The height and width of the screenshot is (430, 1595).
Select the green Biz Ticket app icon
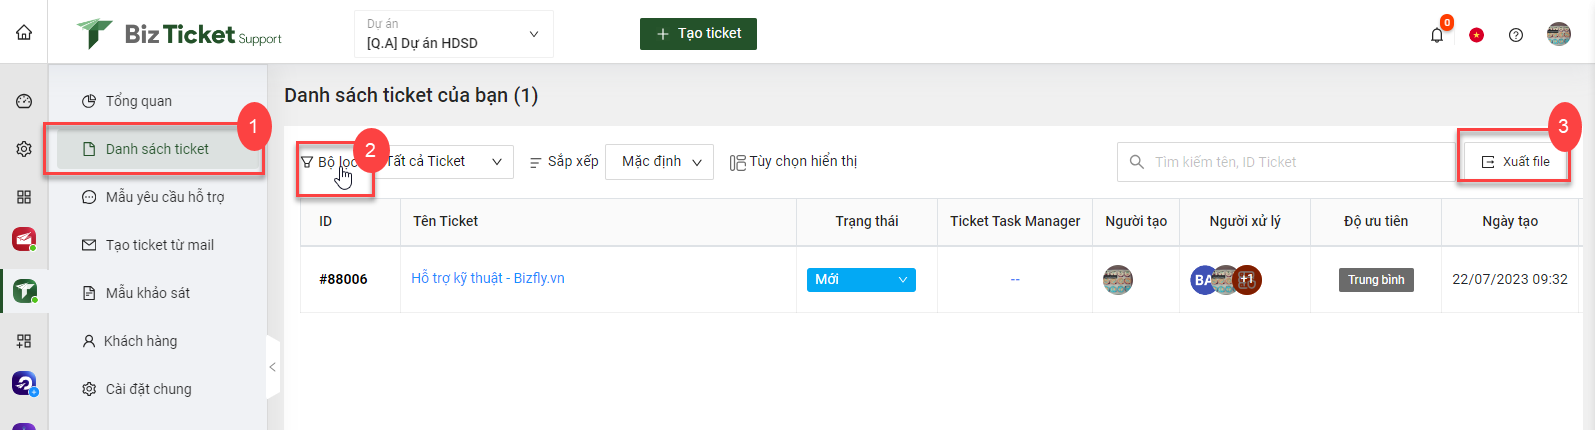(x=25, y=291)
